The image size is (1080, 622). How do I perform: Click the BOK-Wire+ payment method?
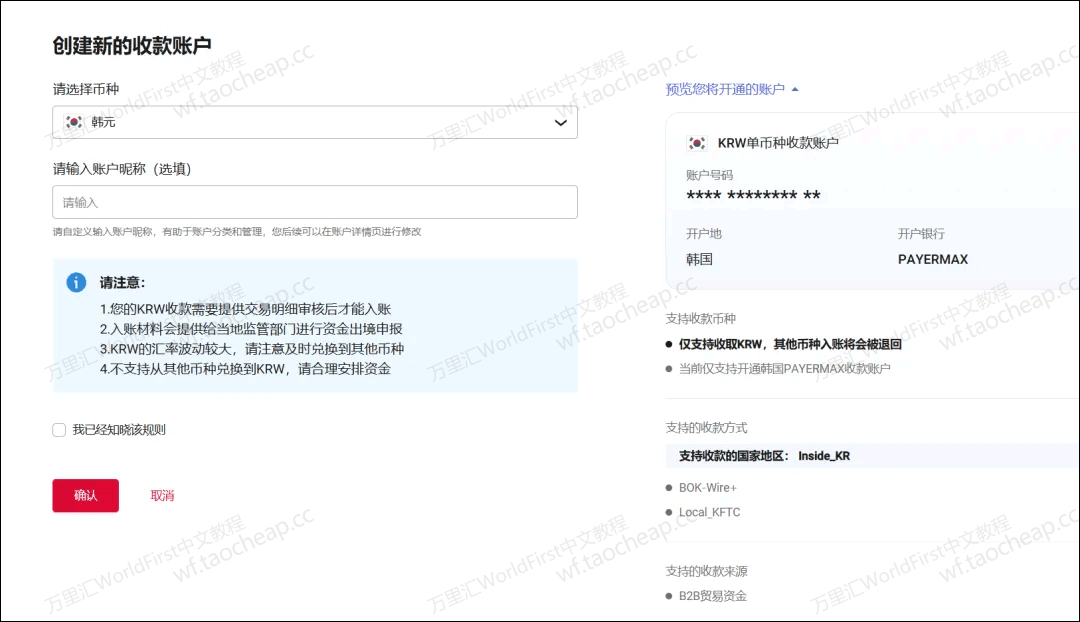pyautogui.click(x=707, y=488)
